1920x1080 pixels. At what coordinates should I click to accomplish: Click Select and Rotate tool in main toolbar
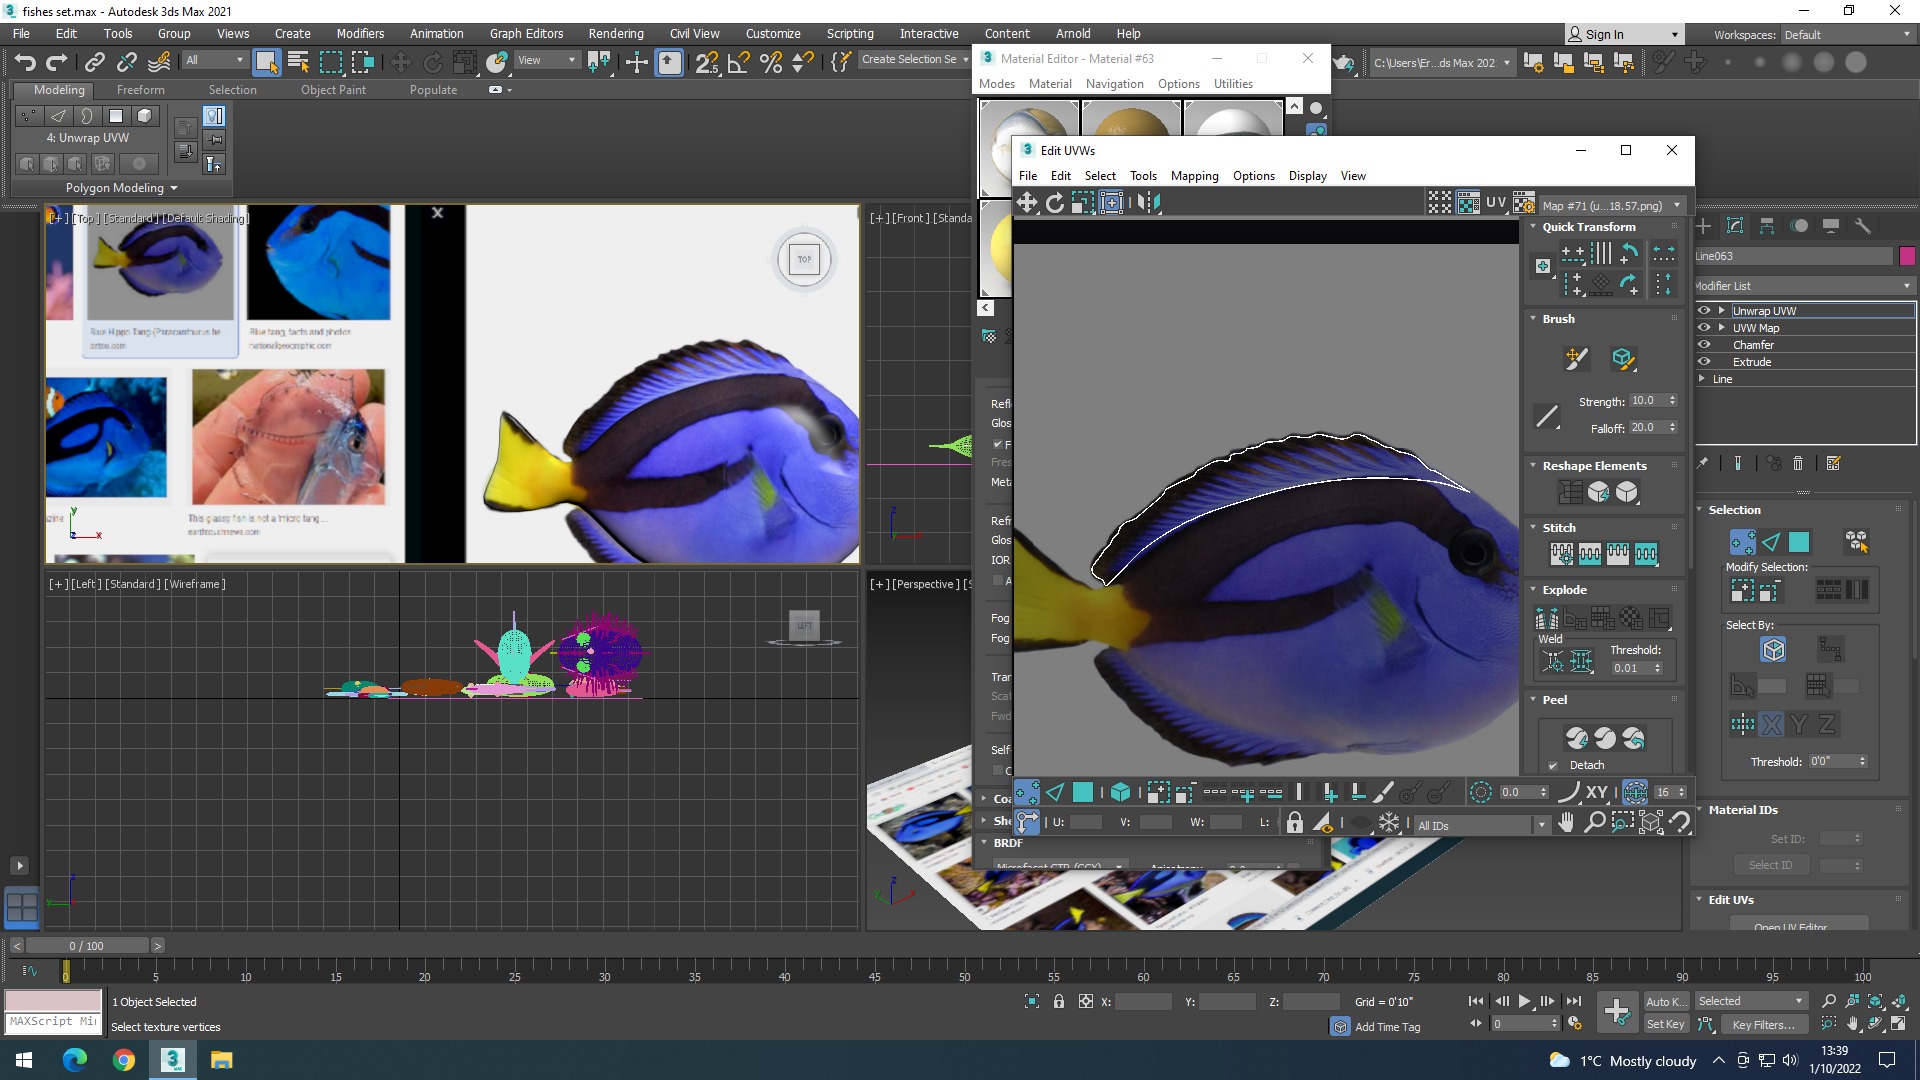coord(433,62)
